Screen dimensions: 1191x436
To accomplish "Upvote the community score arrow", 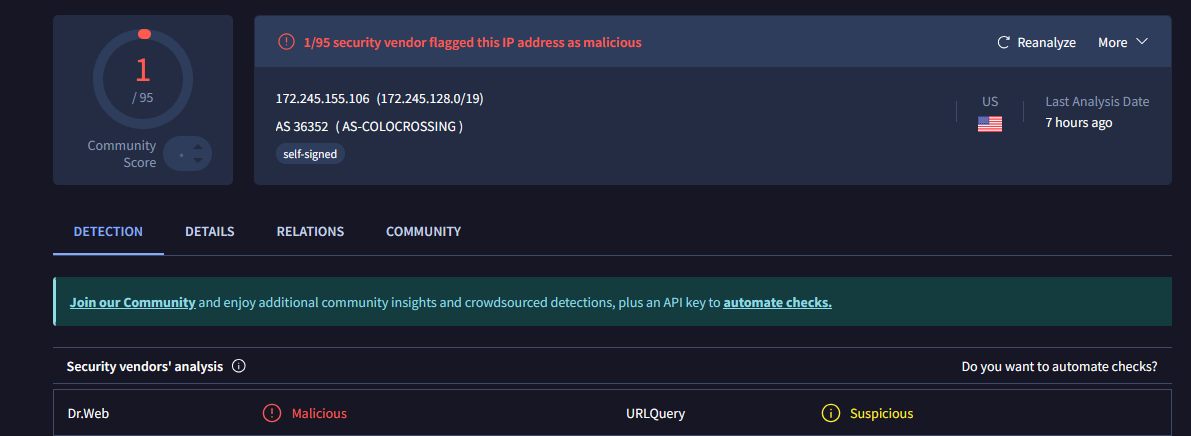I will pyautogui.click(x=198, y=147).
